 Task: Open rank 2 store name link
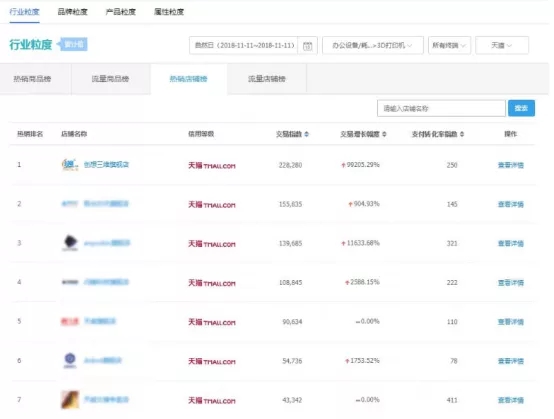click(x=106, y=203)
